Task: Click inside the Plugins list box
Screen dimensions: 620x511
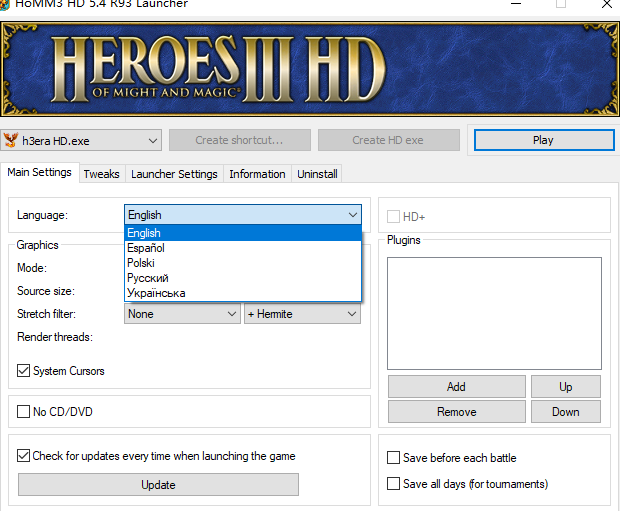Action: pyautogui.click(x=494, y=313)
